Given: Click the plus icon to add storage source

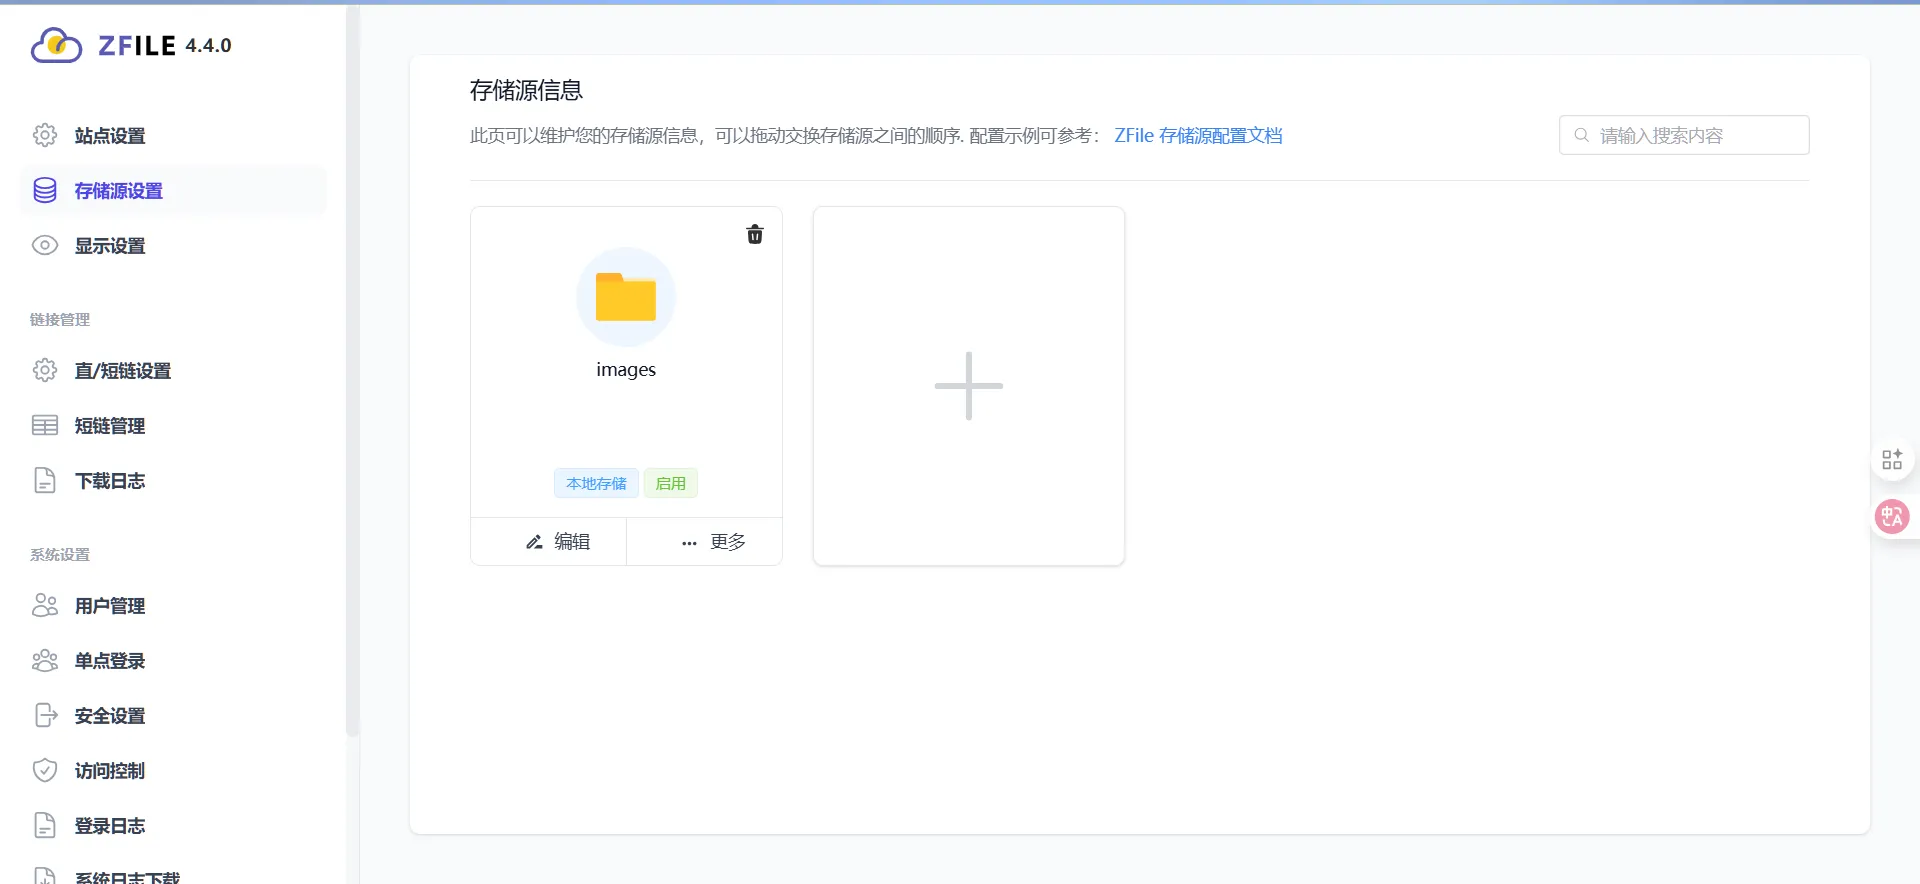Looking at the screenshot, I should click(x=969, y=386).
